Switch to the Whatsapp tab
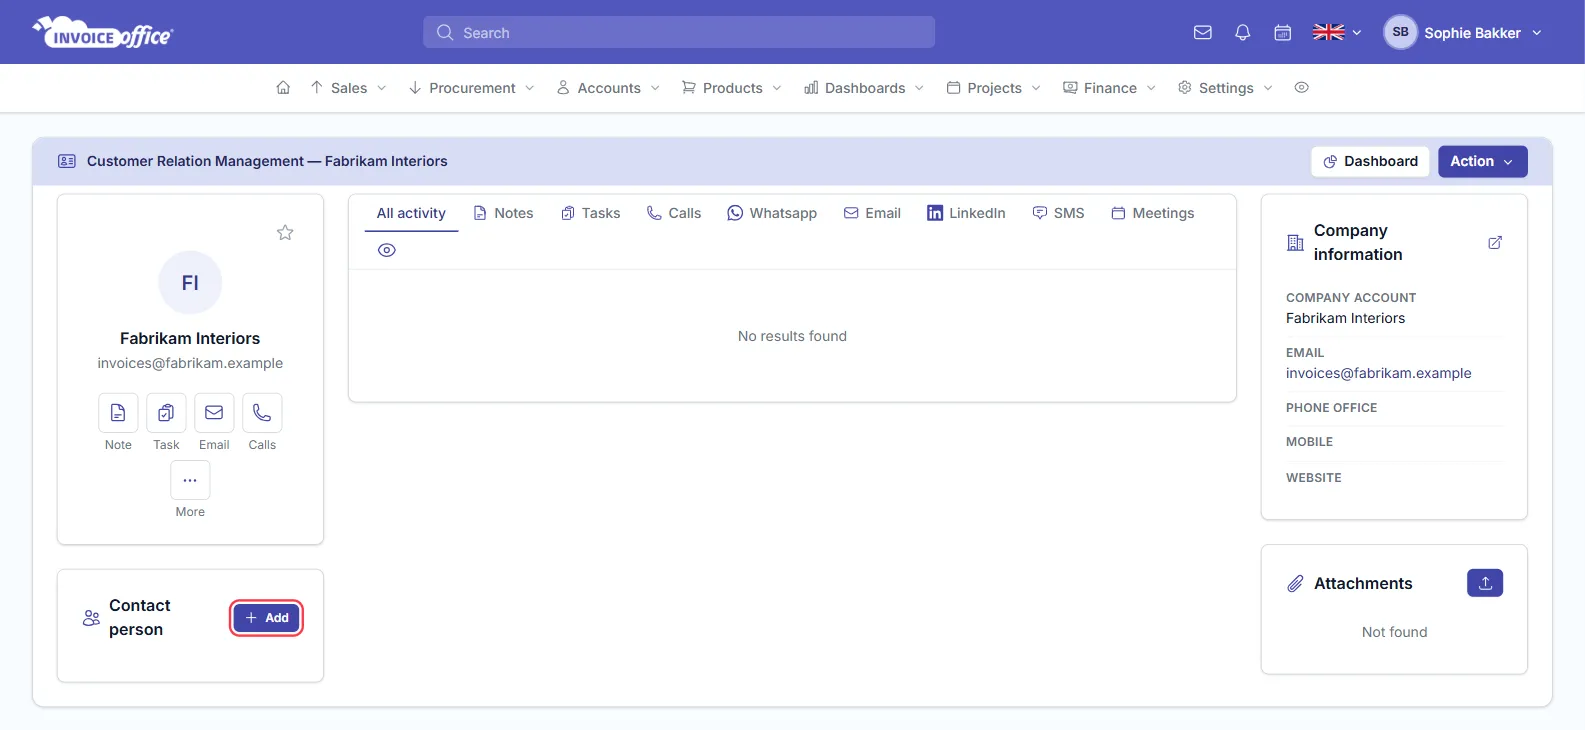Image resolution: width=1585 pixels, height=730 pixels. pos(772,213)
